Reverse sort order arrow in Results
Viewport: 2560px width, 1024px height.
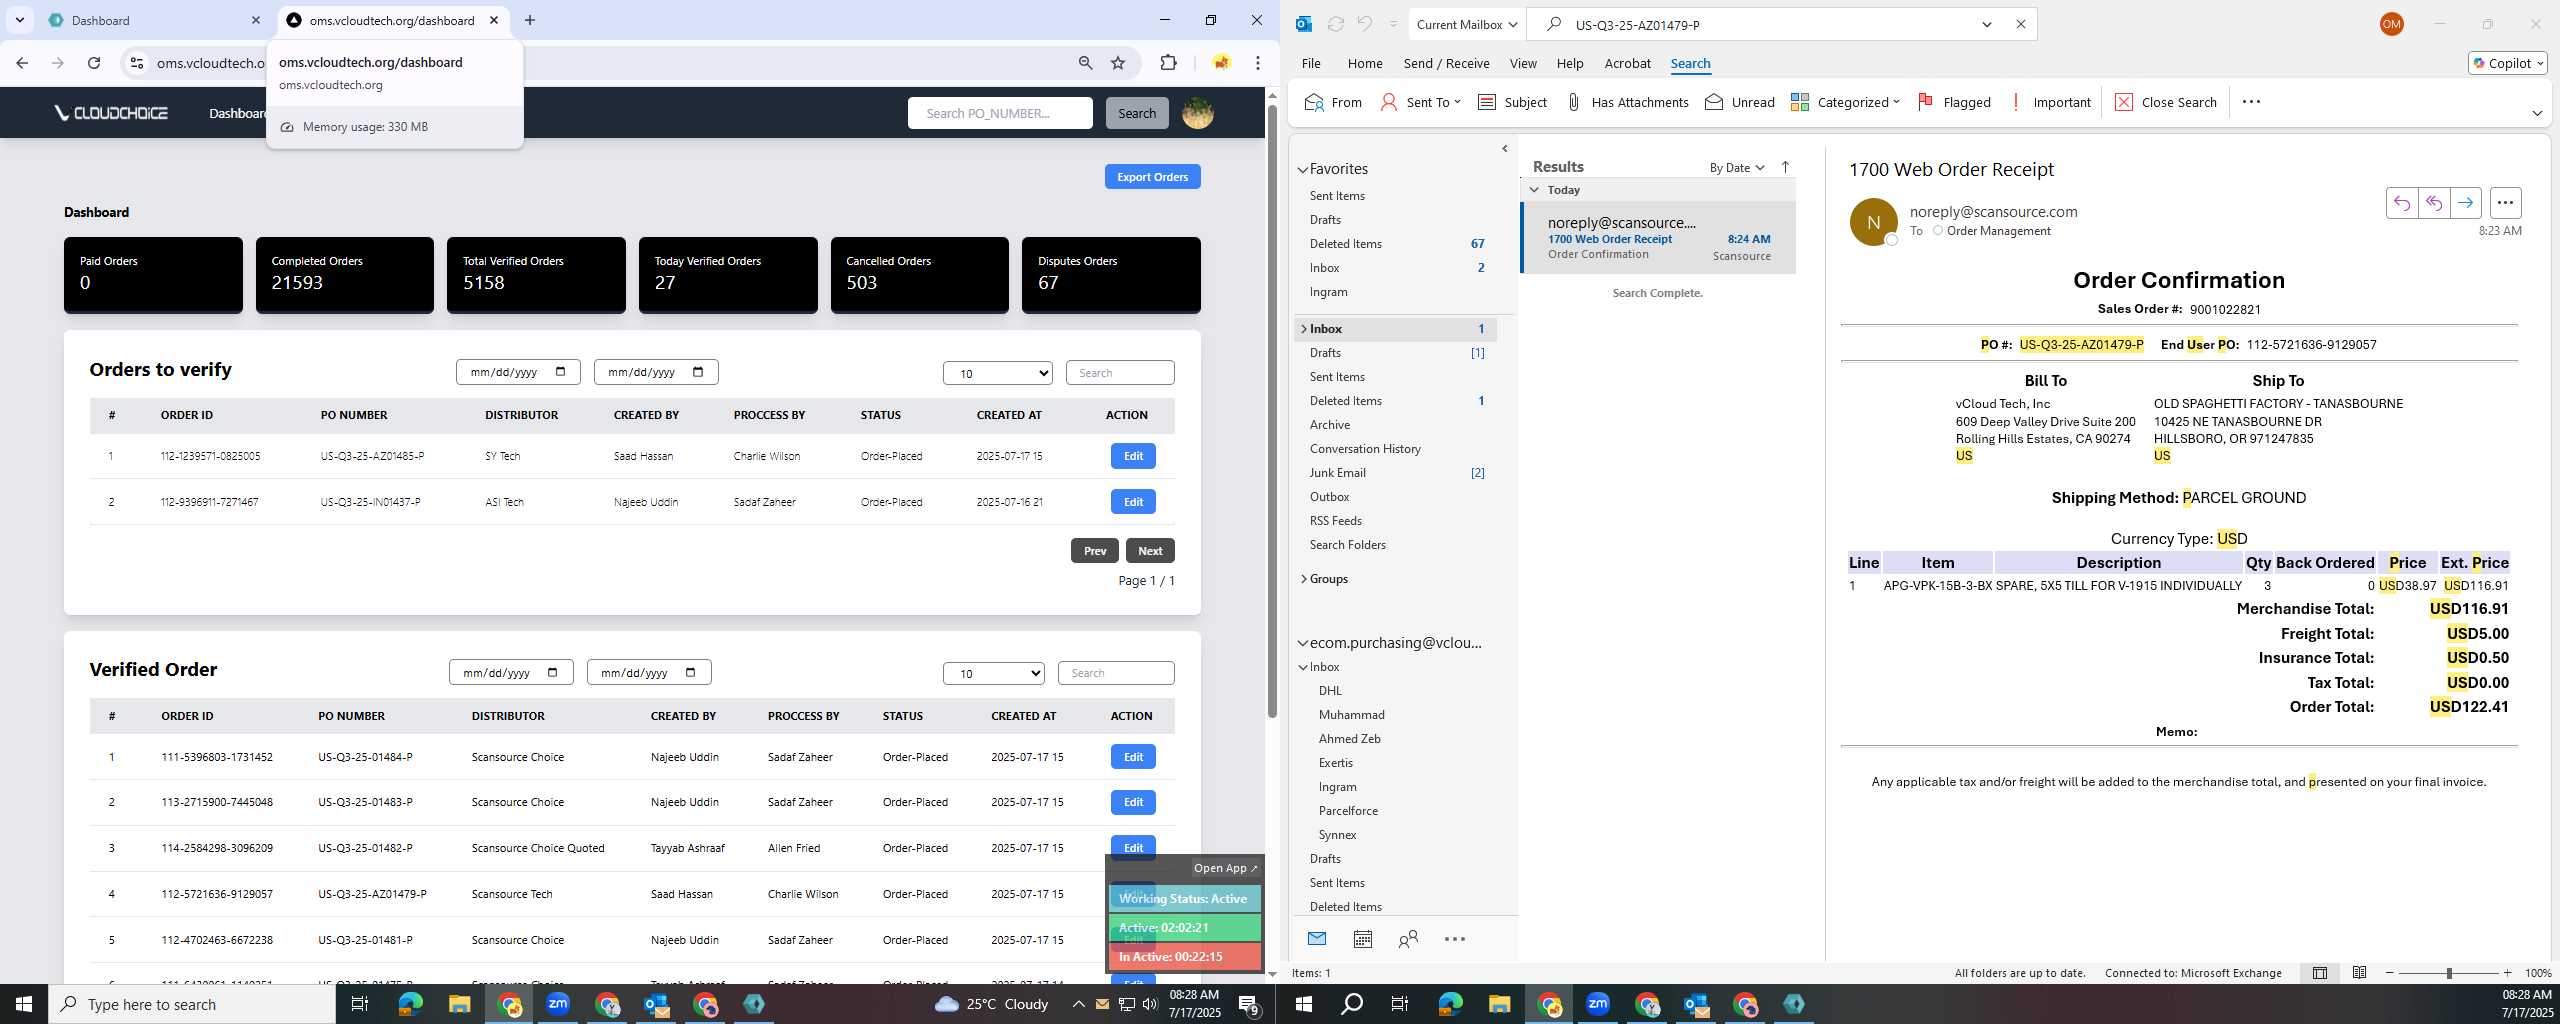pos(1785,167)
